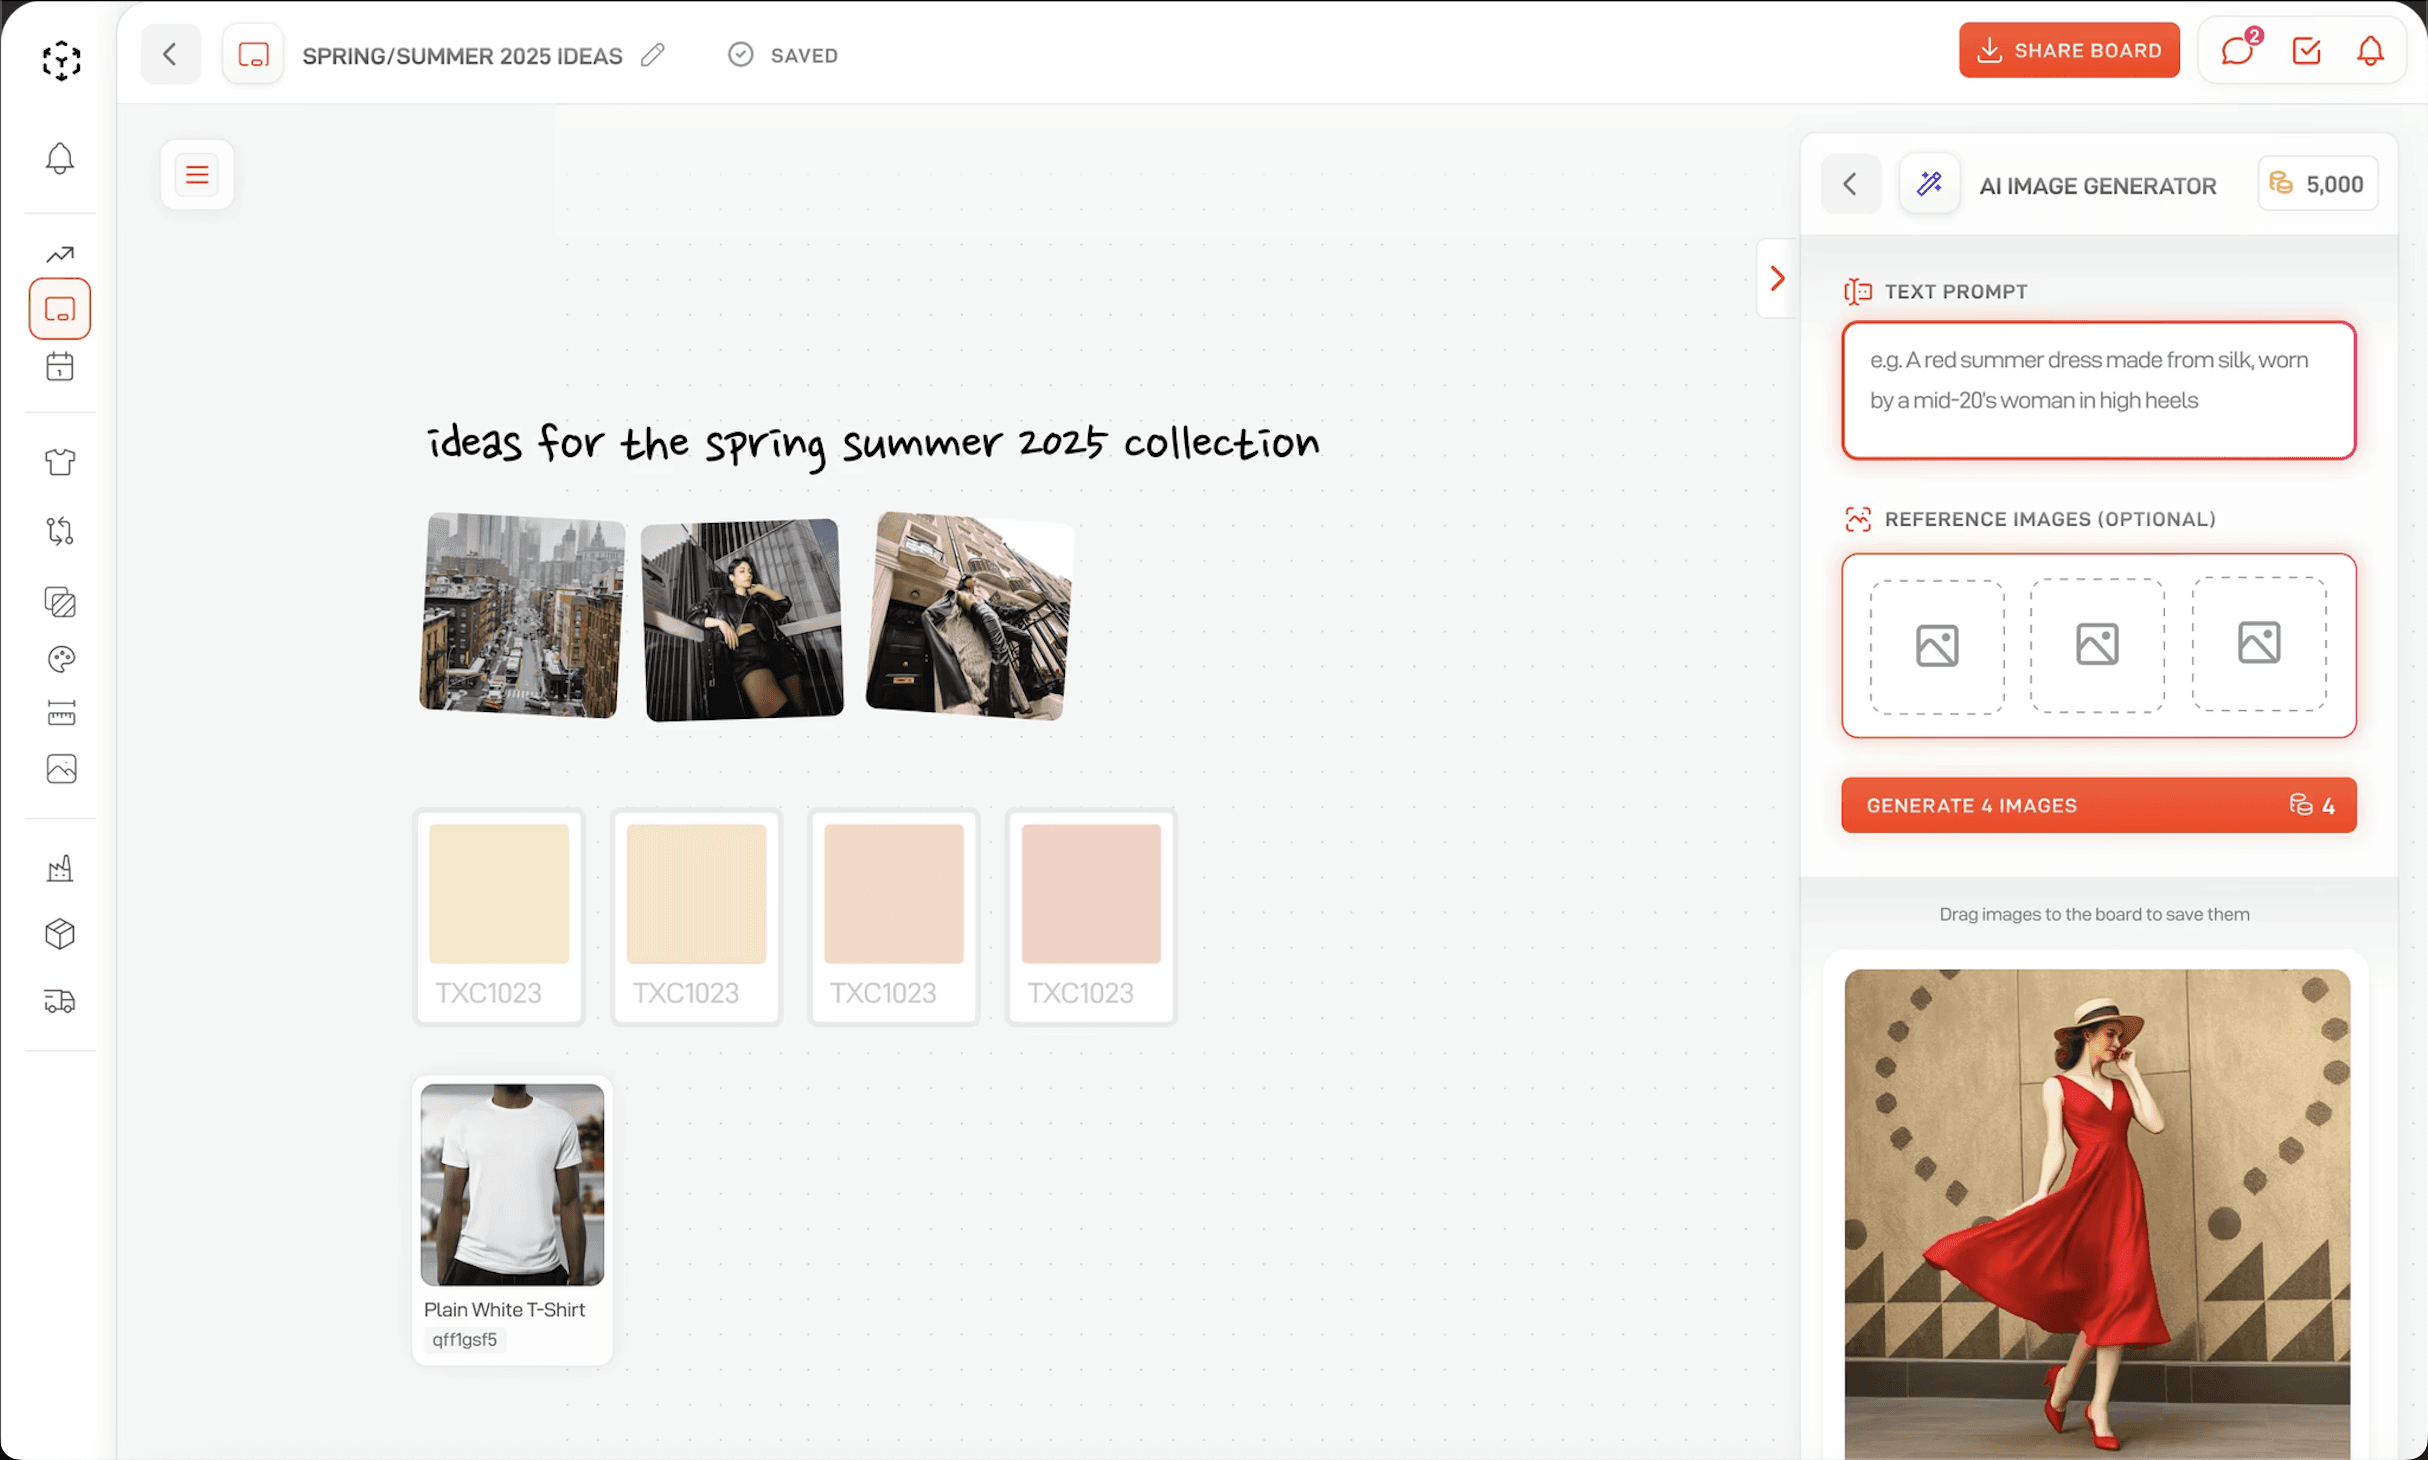
Task: Click the text prompt input field
Action: 2098,390
